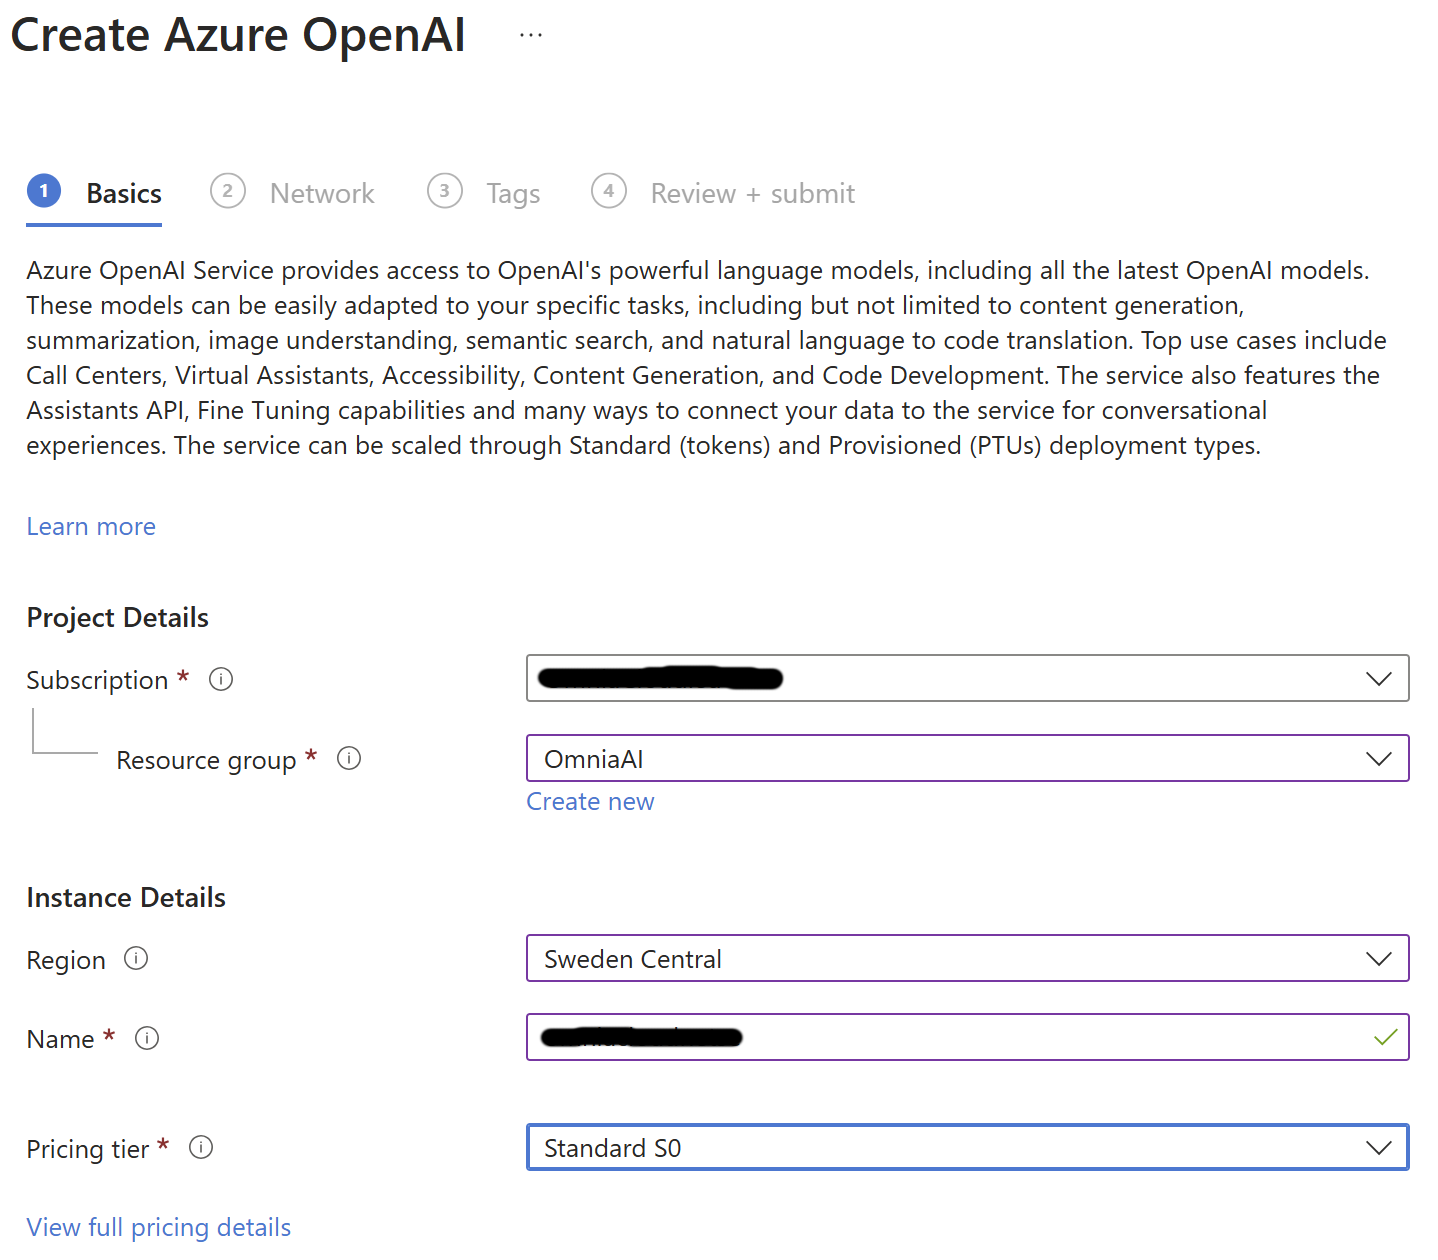This screenshot has height=1260, width=1438.
Task: Click the step 2 circle for Network
Action: 228,191
